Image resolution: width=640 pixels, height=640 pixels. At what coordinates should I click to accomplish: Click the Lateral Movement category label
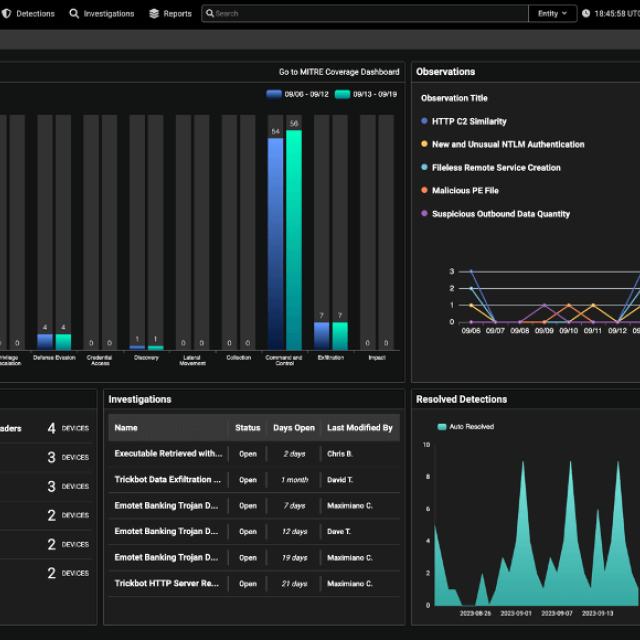(192, 360)
